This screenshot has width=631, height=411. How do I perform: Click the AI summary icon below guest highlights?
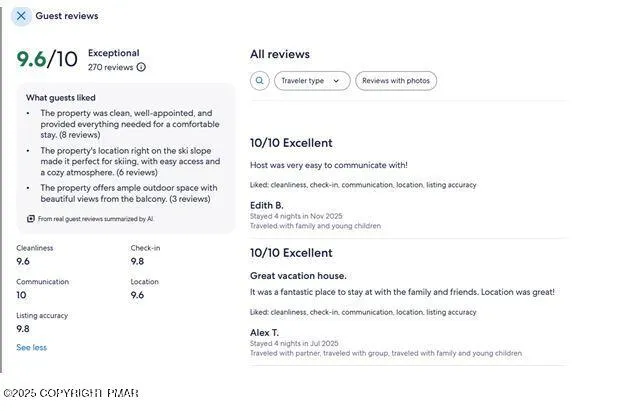[31, 218]
